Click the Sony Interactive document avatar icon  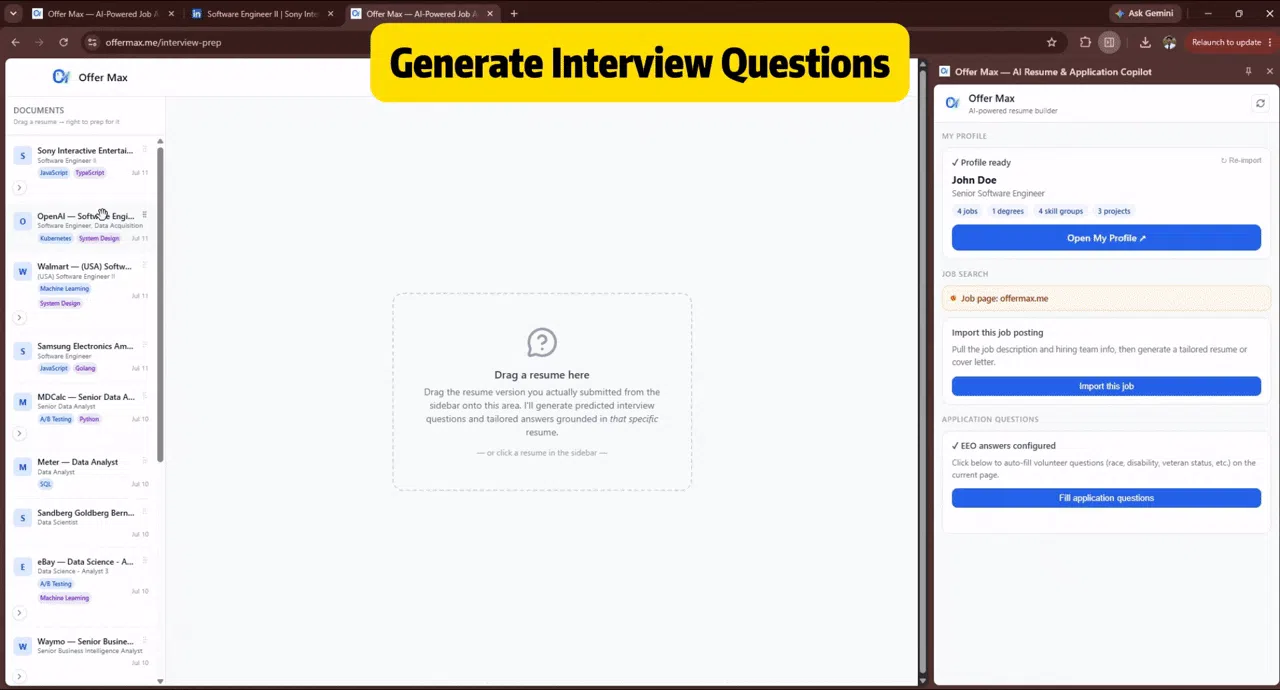[22, 156]
